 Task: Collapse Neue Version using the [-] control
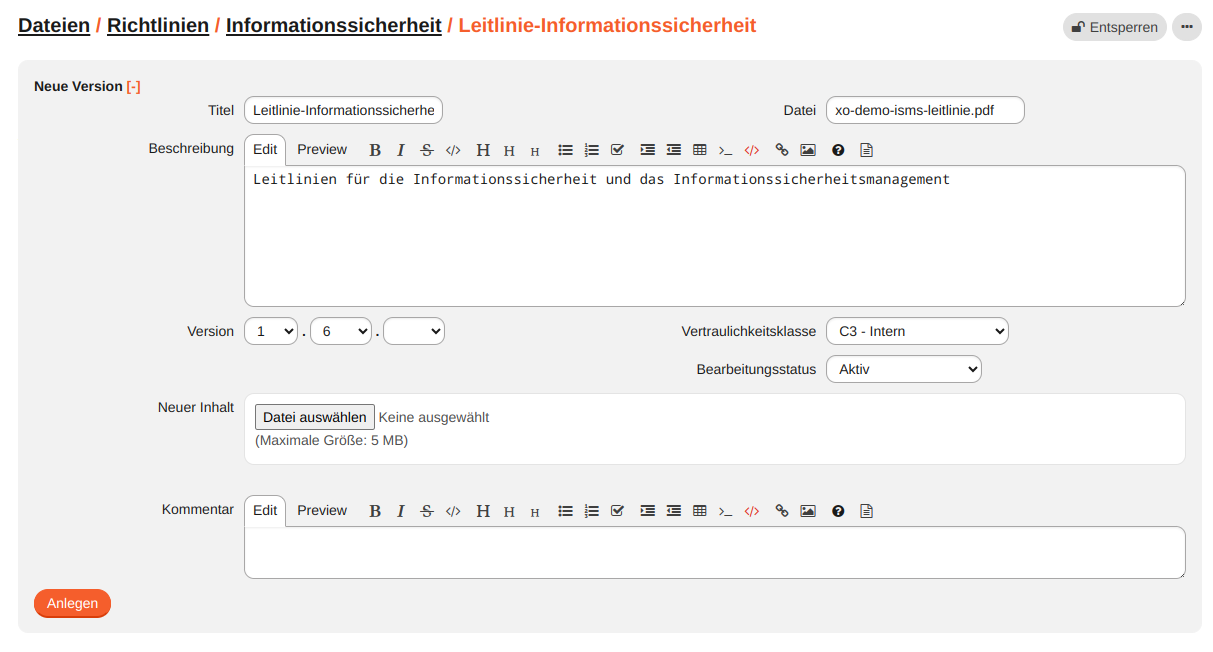134,86
